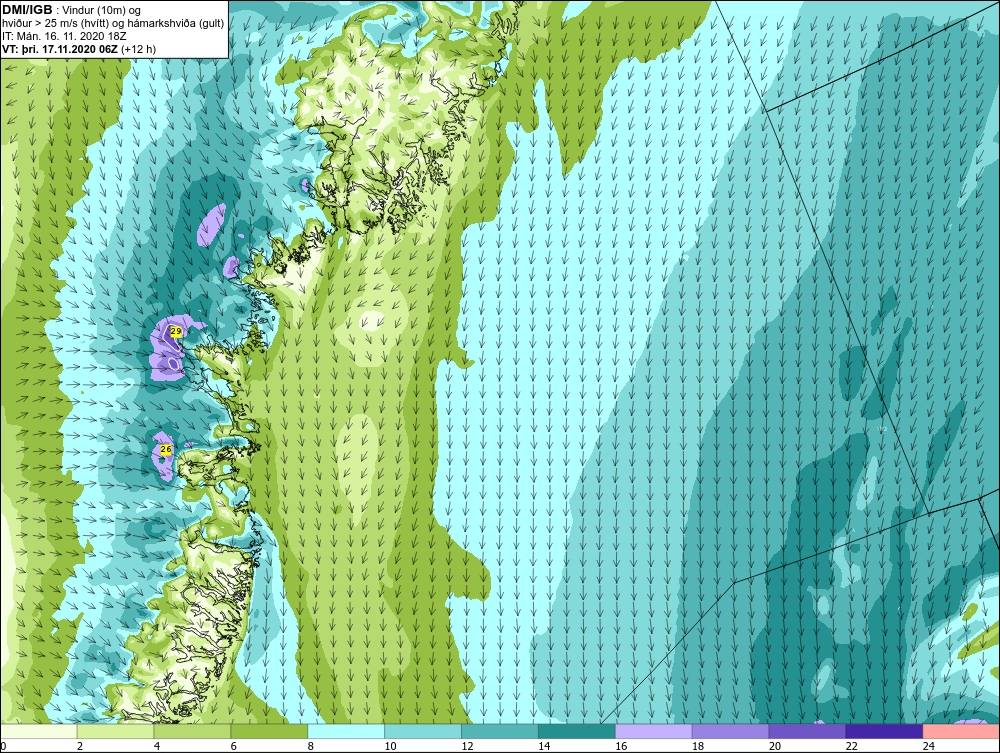The width and height of the screenshot is (1000, 753).
Task: Pick the olive 6–8 m/s legend swatch
Action: point(269,731)
